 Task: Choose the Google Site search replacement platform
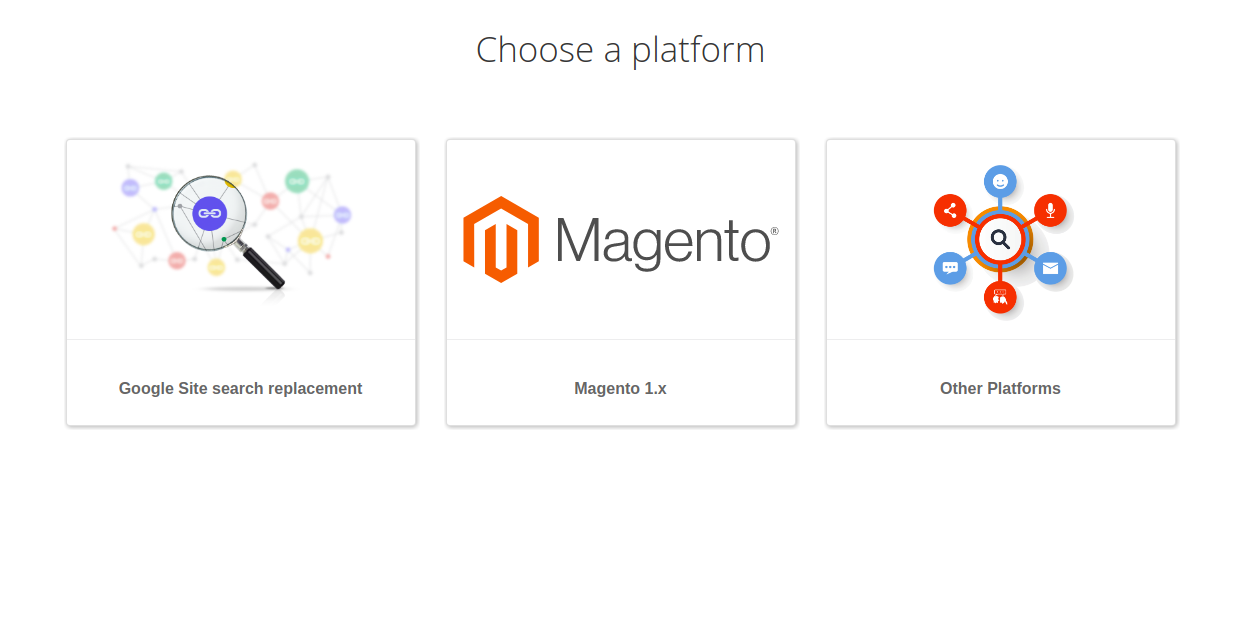point(241,283)
